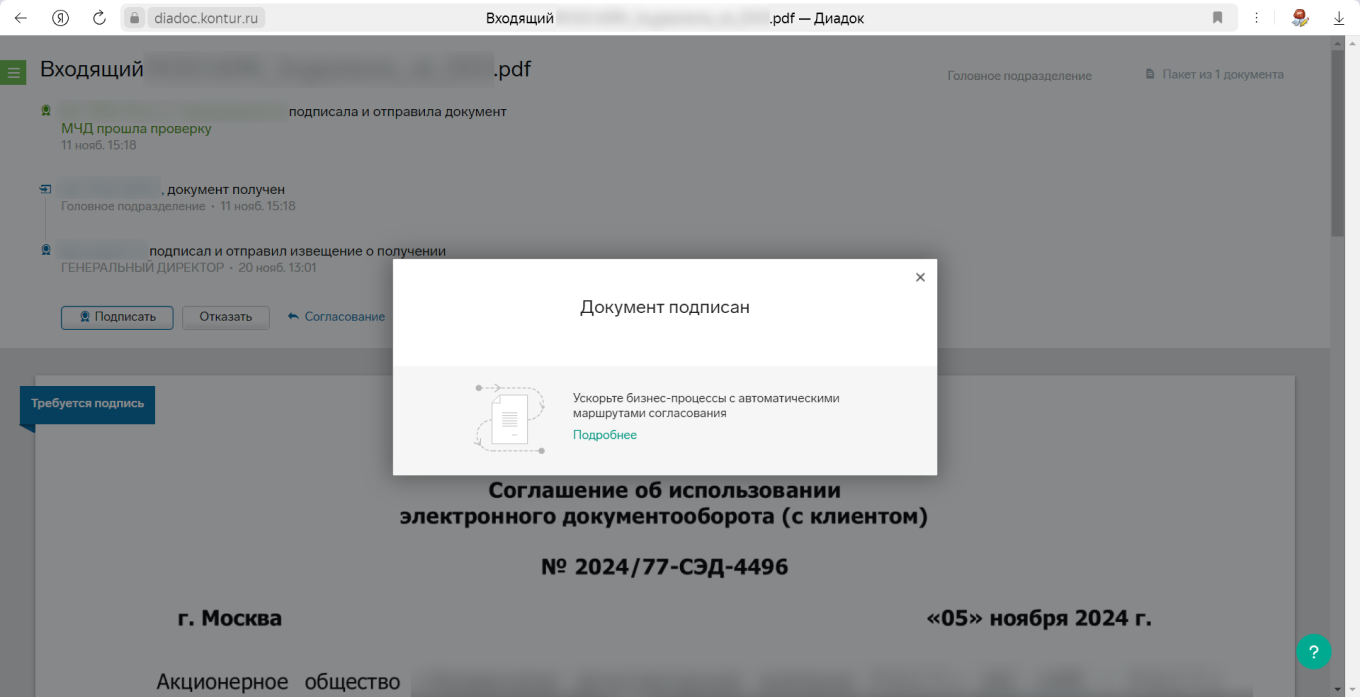The image size is (1360, 697).
Task: Close the "Документ подписан" dialog
Action: point(920,277)
